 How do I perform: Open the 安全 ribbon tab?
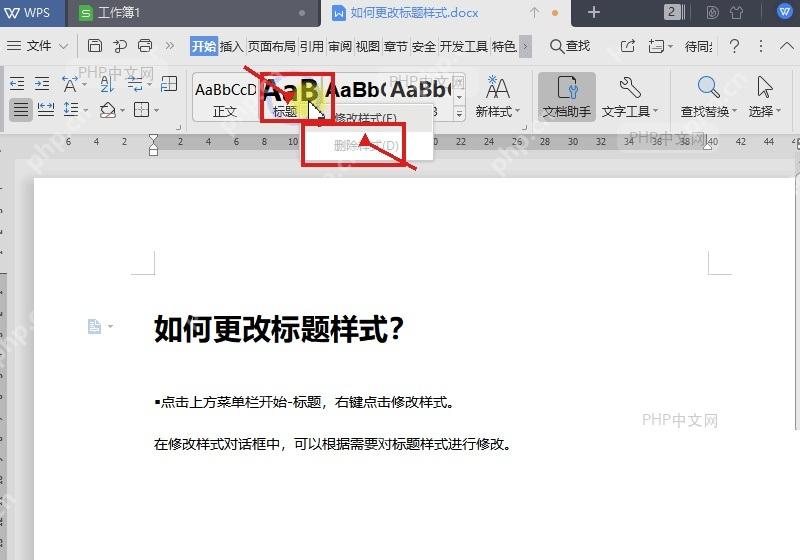[x=423, y=46]
